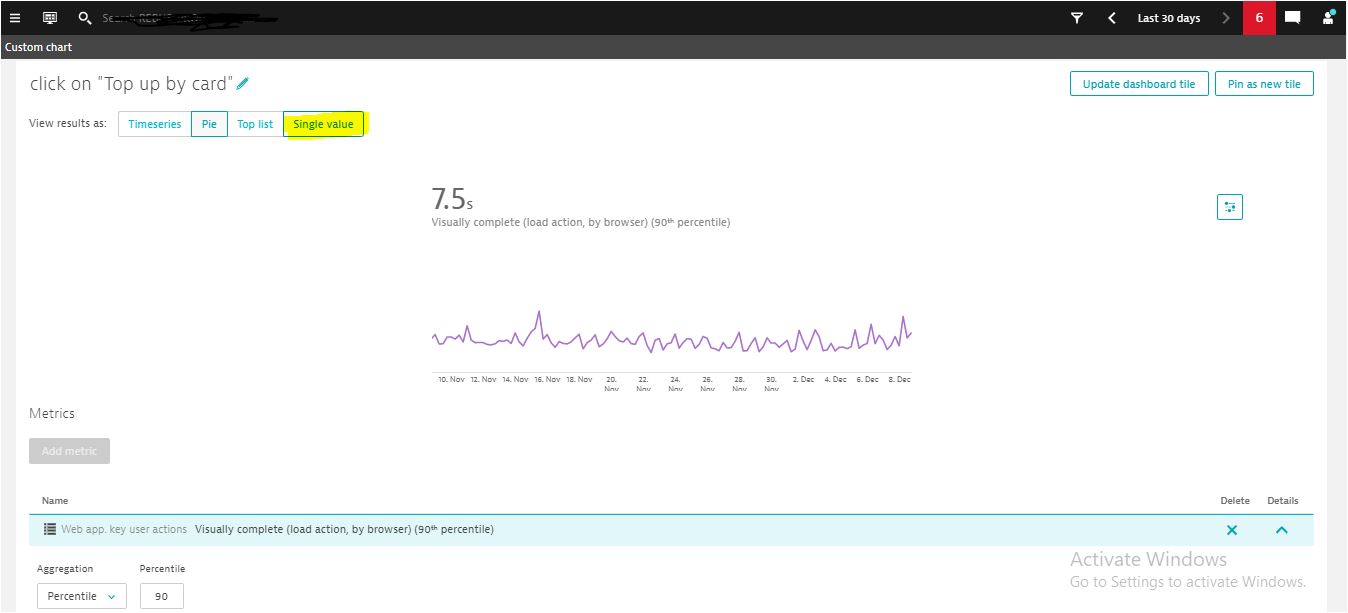Open the Last 30 days timeframe selector
1348x613 pixels.
click(1168, 18)
